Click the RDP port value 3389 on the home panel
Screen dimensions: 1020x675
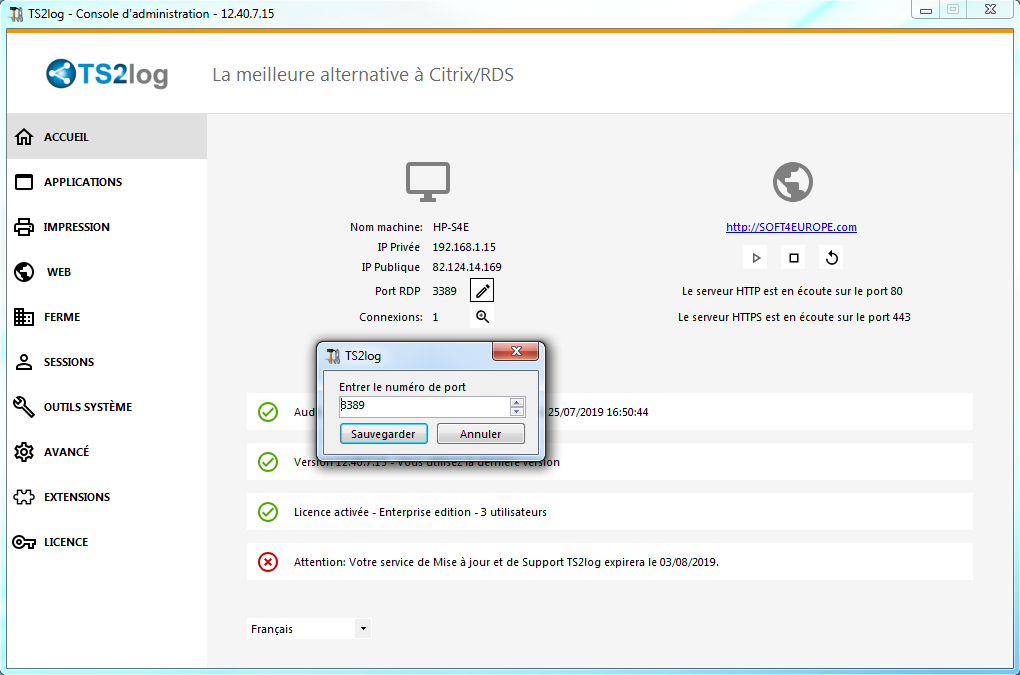pos(444,291)
